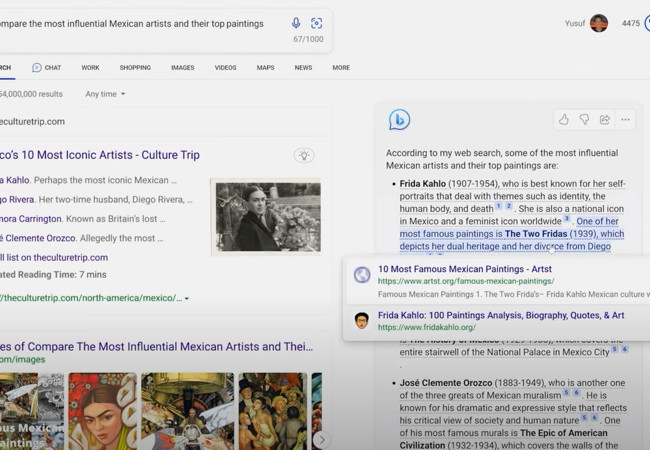
Task: Switch to the Chat tab
Action: point(46,68)
